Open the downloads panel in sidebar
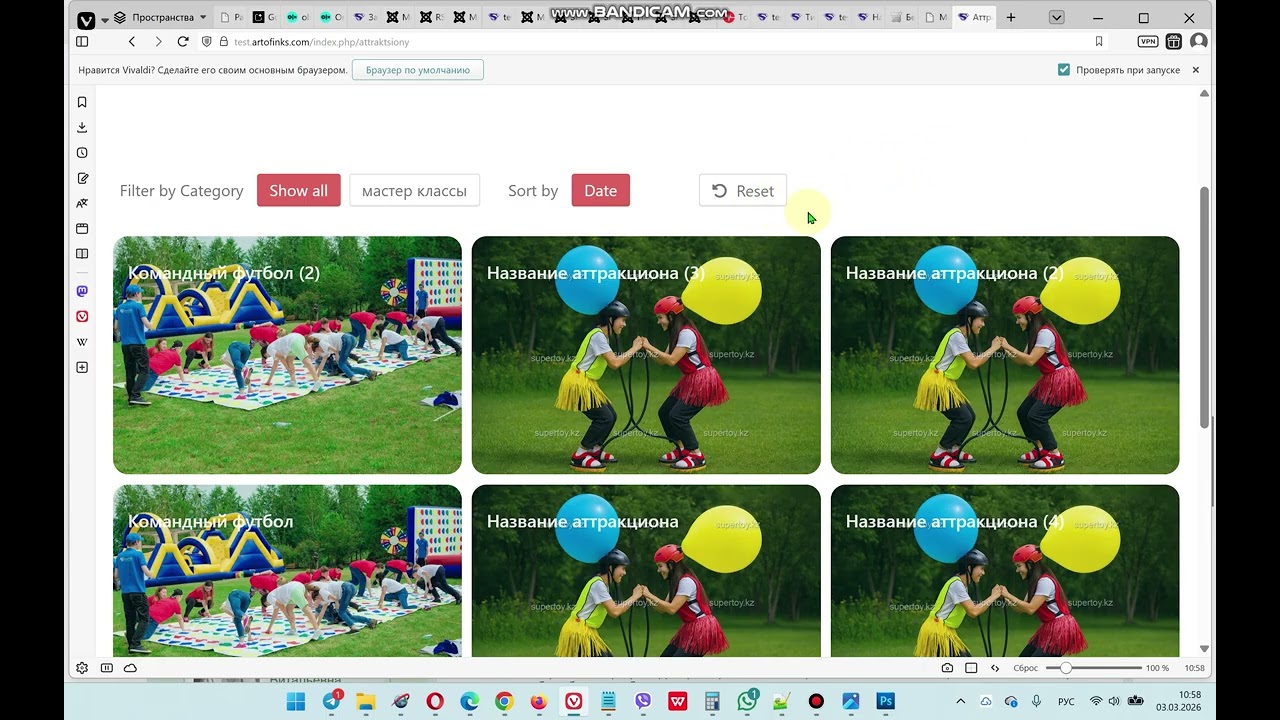The height and width of the screenshot is (720, 1280). pyautogui.click(x=82, y=127)
